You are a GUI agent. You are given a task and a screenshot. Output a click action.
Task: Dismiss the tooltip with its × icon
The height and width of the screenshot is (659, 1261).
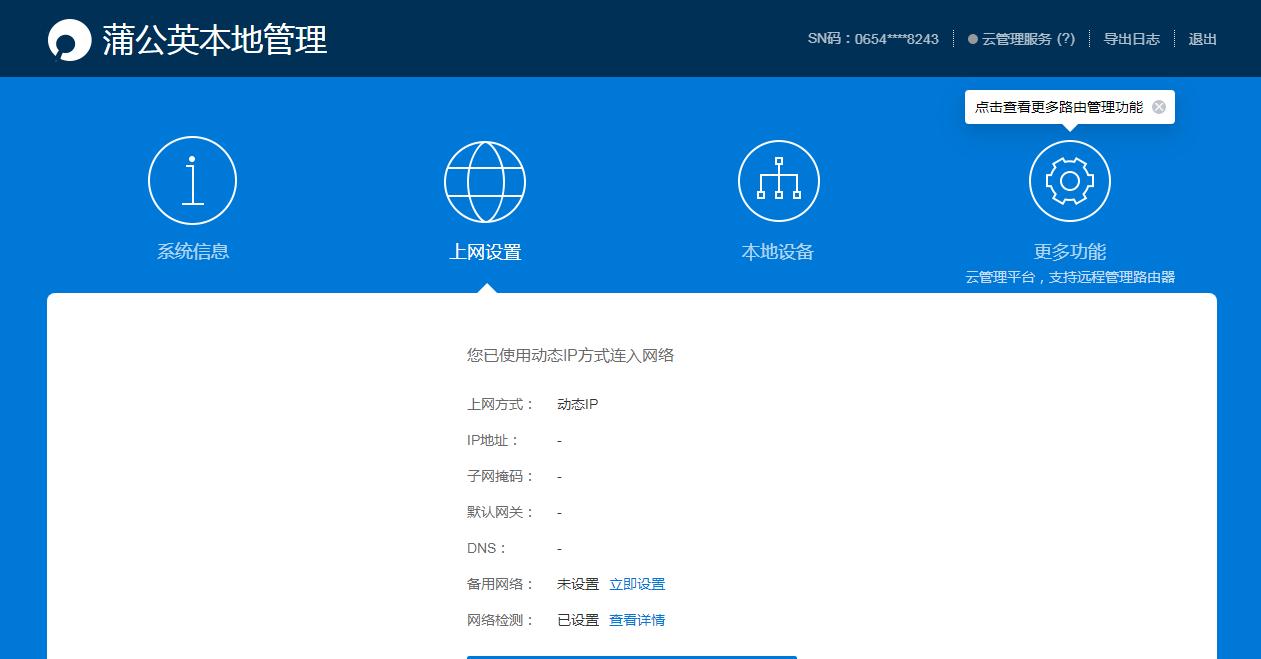click(x=1159, y=106)
